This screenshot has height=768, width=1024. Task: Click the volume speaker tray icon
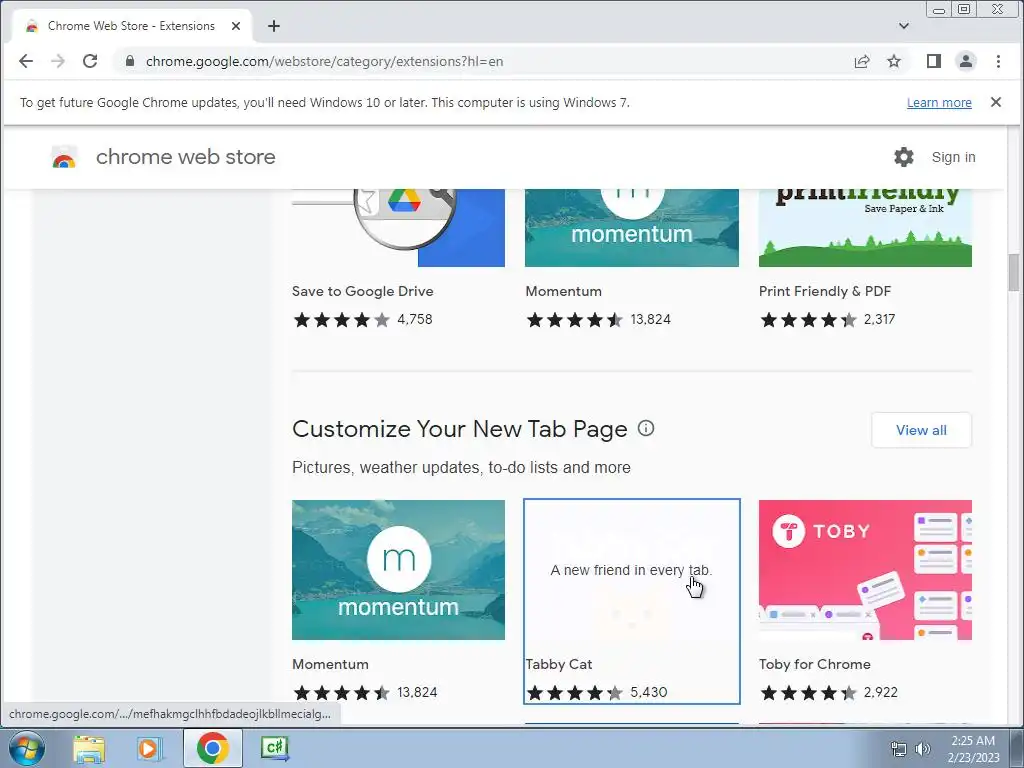pos(923,749)
